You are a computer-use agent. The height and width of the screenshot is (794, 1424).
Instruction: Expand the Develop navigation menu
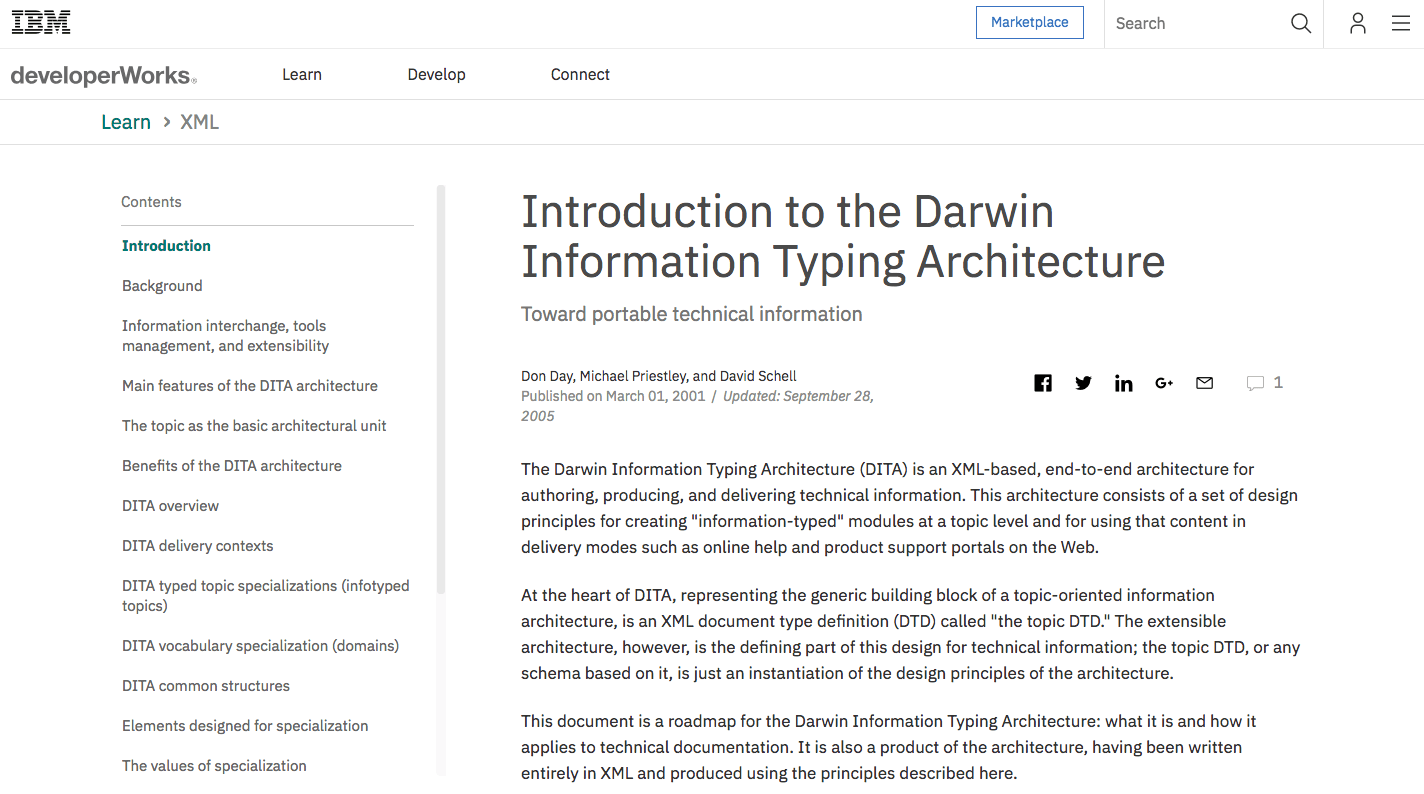pos(436,74)
